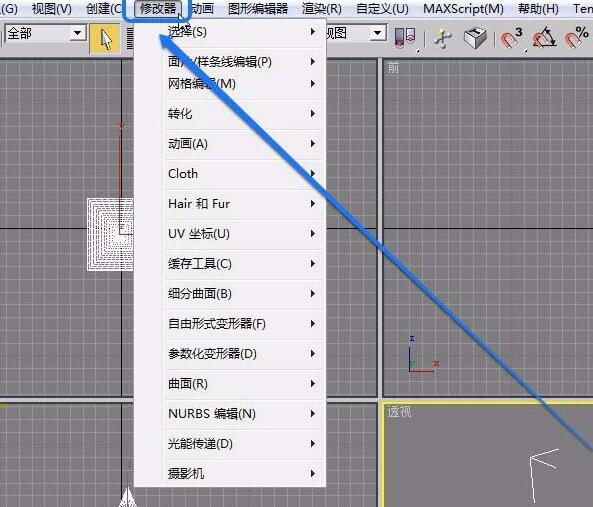Screen dimensions: 593x507
Task: Open the 创建 menu
Action: [104, 8]
